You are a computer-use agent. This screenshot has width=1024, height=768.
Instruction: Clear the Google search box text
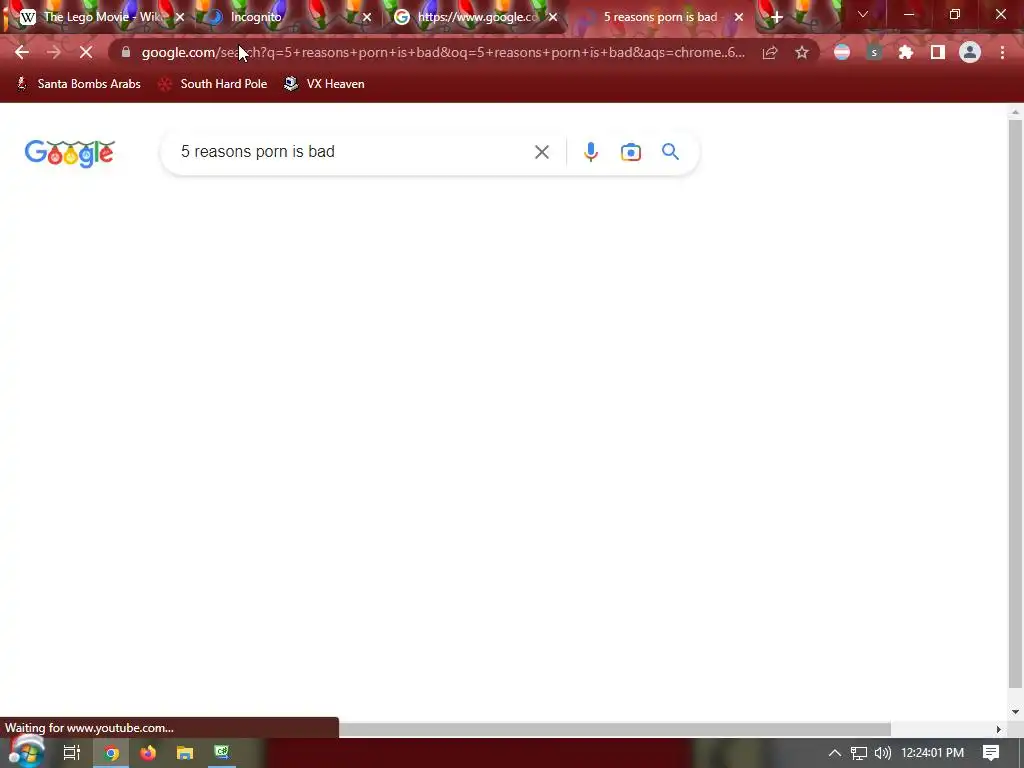point(541,152)
